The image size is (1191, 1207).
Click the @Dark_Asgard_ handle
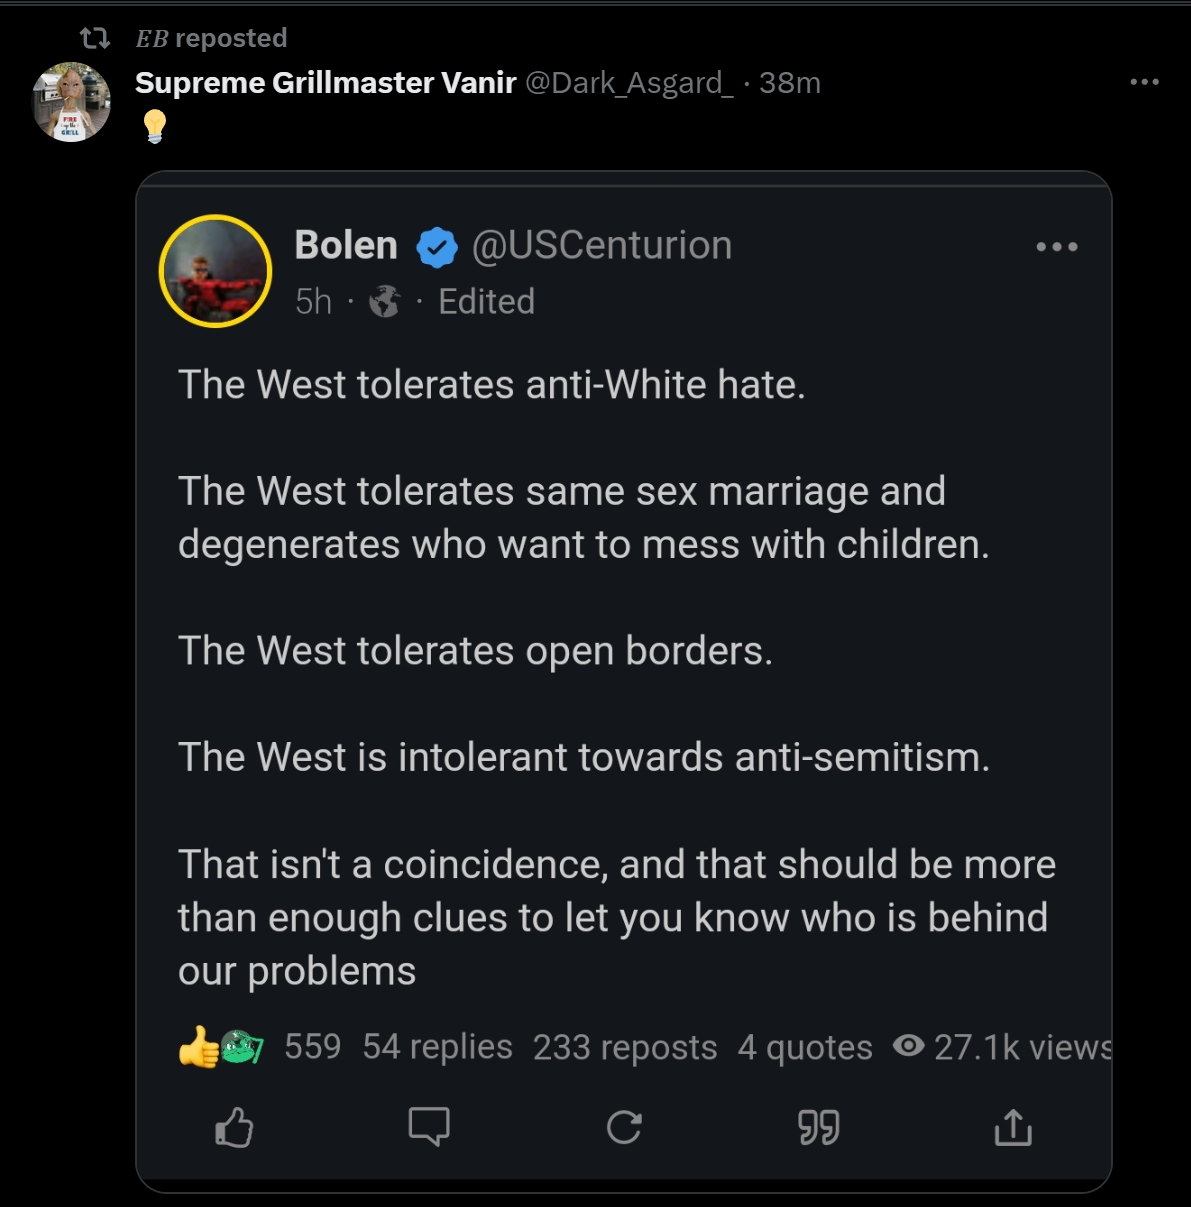pyautogui.click(x=629, y=82)
